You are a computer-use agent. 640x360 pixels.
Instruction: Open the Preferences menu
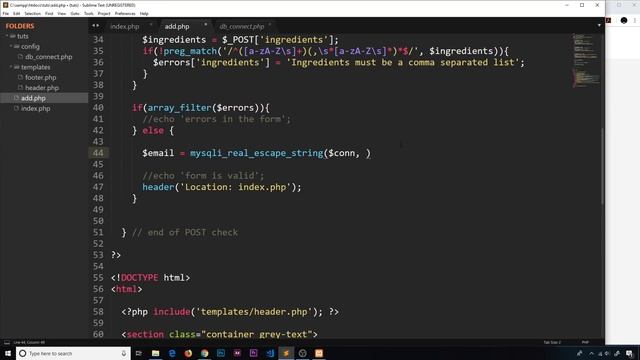(x=125, y=13)
